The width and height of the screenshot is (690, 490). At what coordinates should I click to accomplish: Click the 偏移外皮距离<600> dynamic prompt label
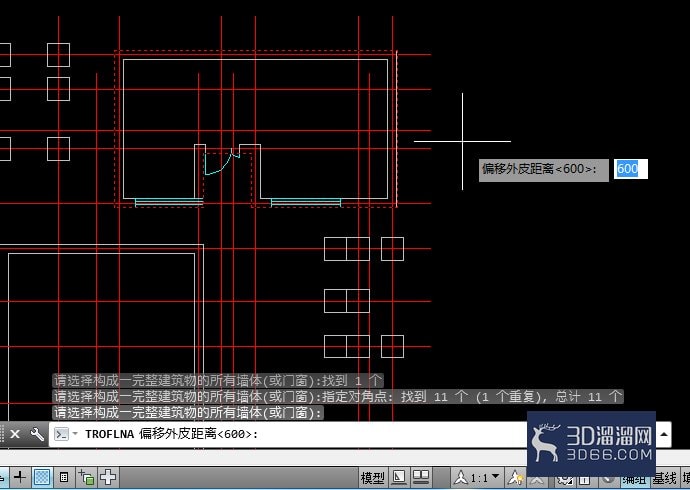tap(544, 169)
